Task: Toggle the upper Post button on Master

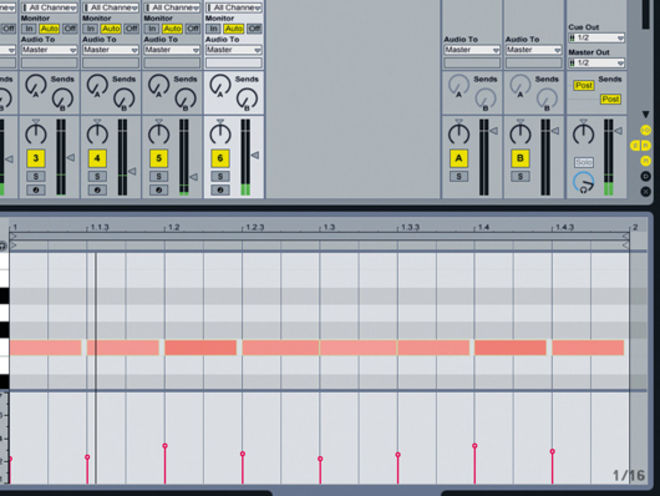Action: 584,85
